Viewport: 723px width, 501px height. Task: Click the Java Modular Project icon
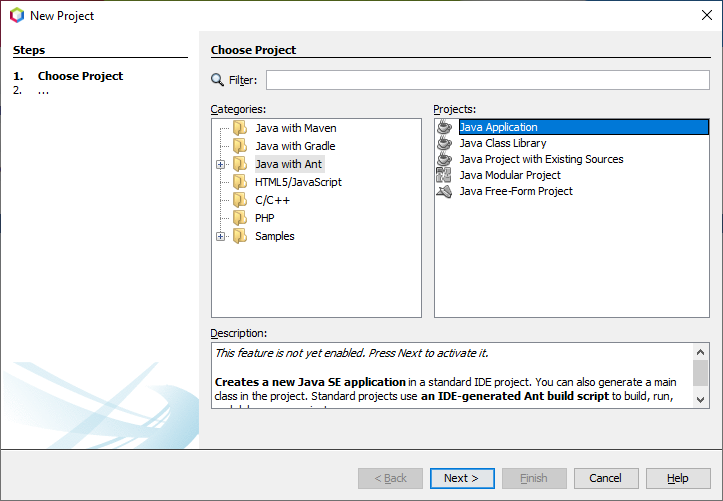point(444,175)
